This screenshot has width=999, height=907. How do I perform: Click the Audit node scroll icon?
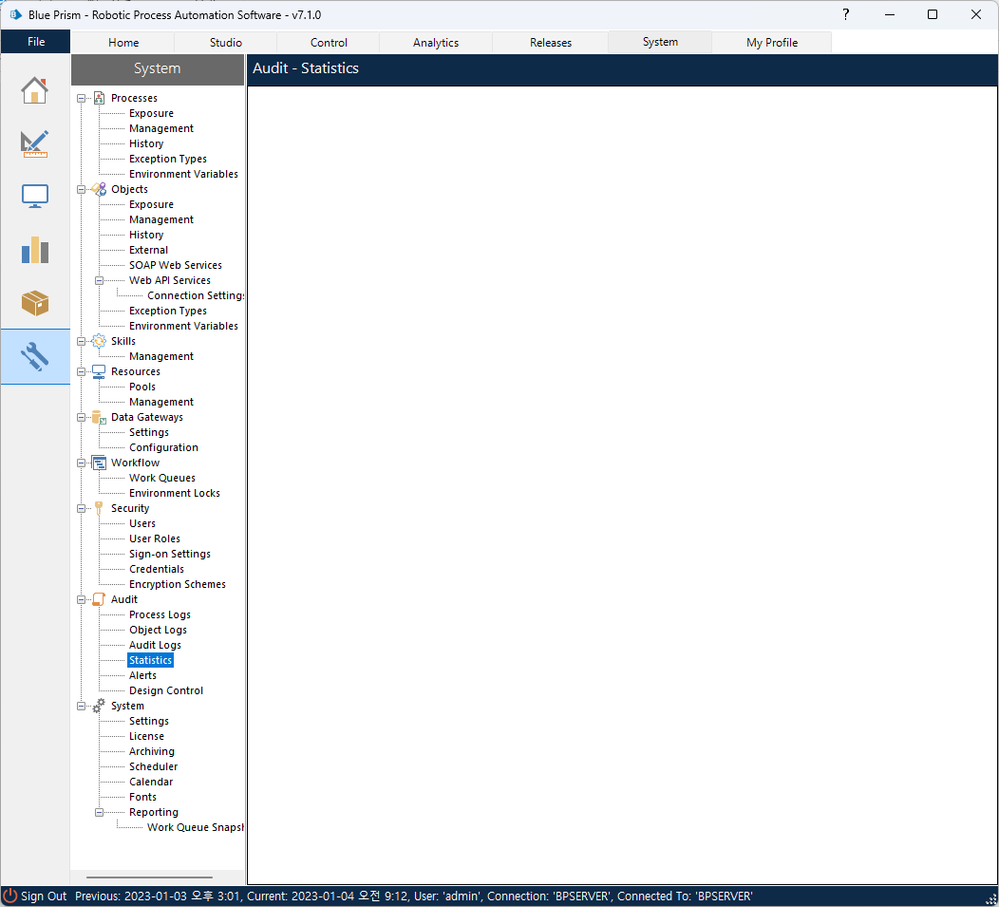pos(99,599)
